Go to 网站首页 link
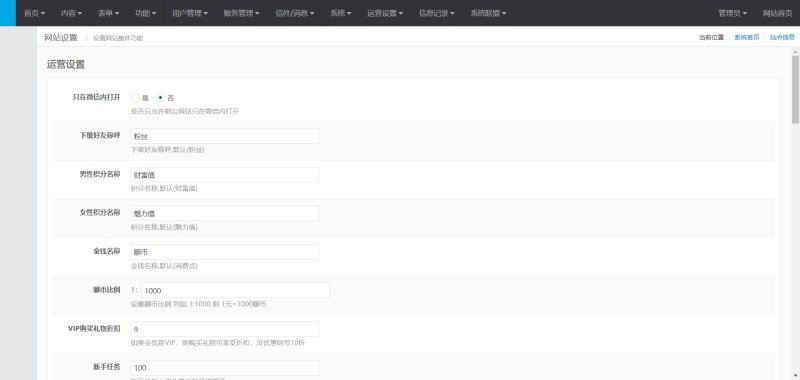 tap(777, 13)
